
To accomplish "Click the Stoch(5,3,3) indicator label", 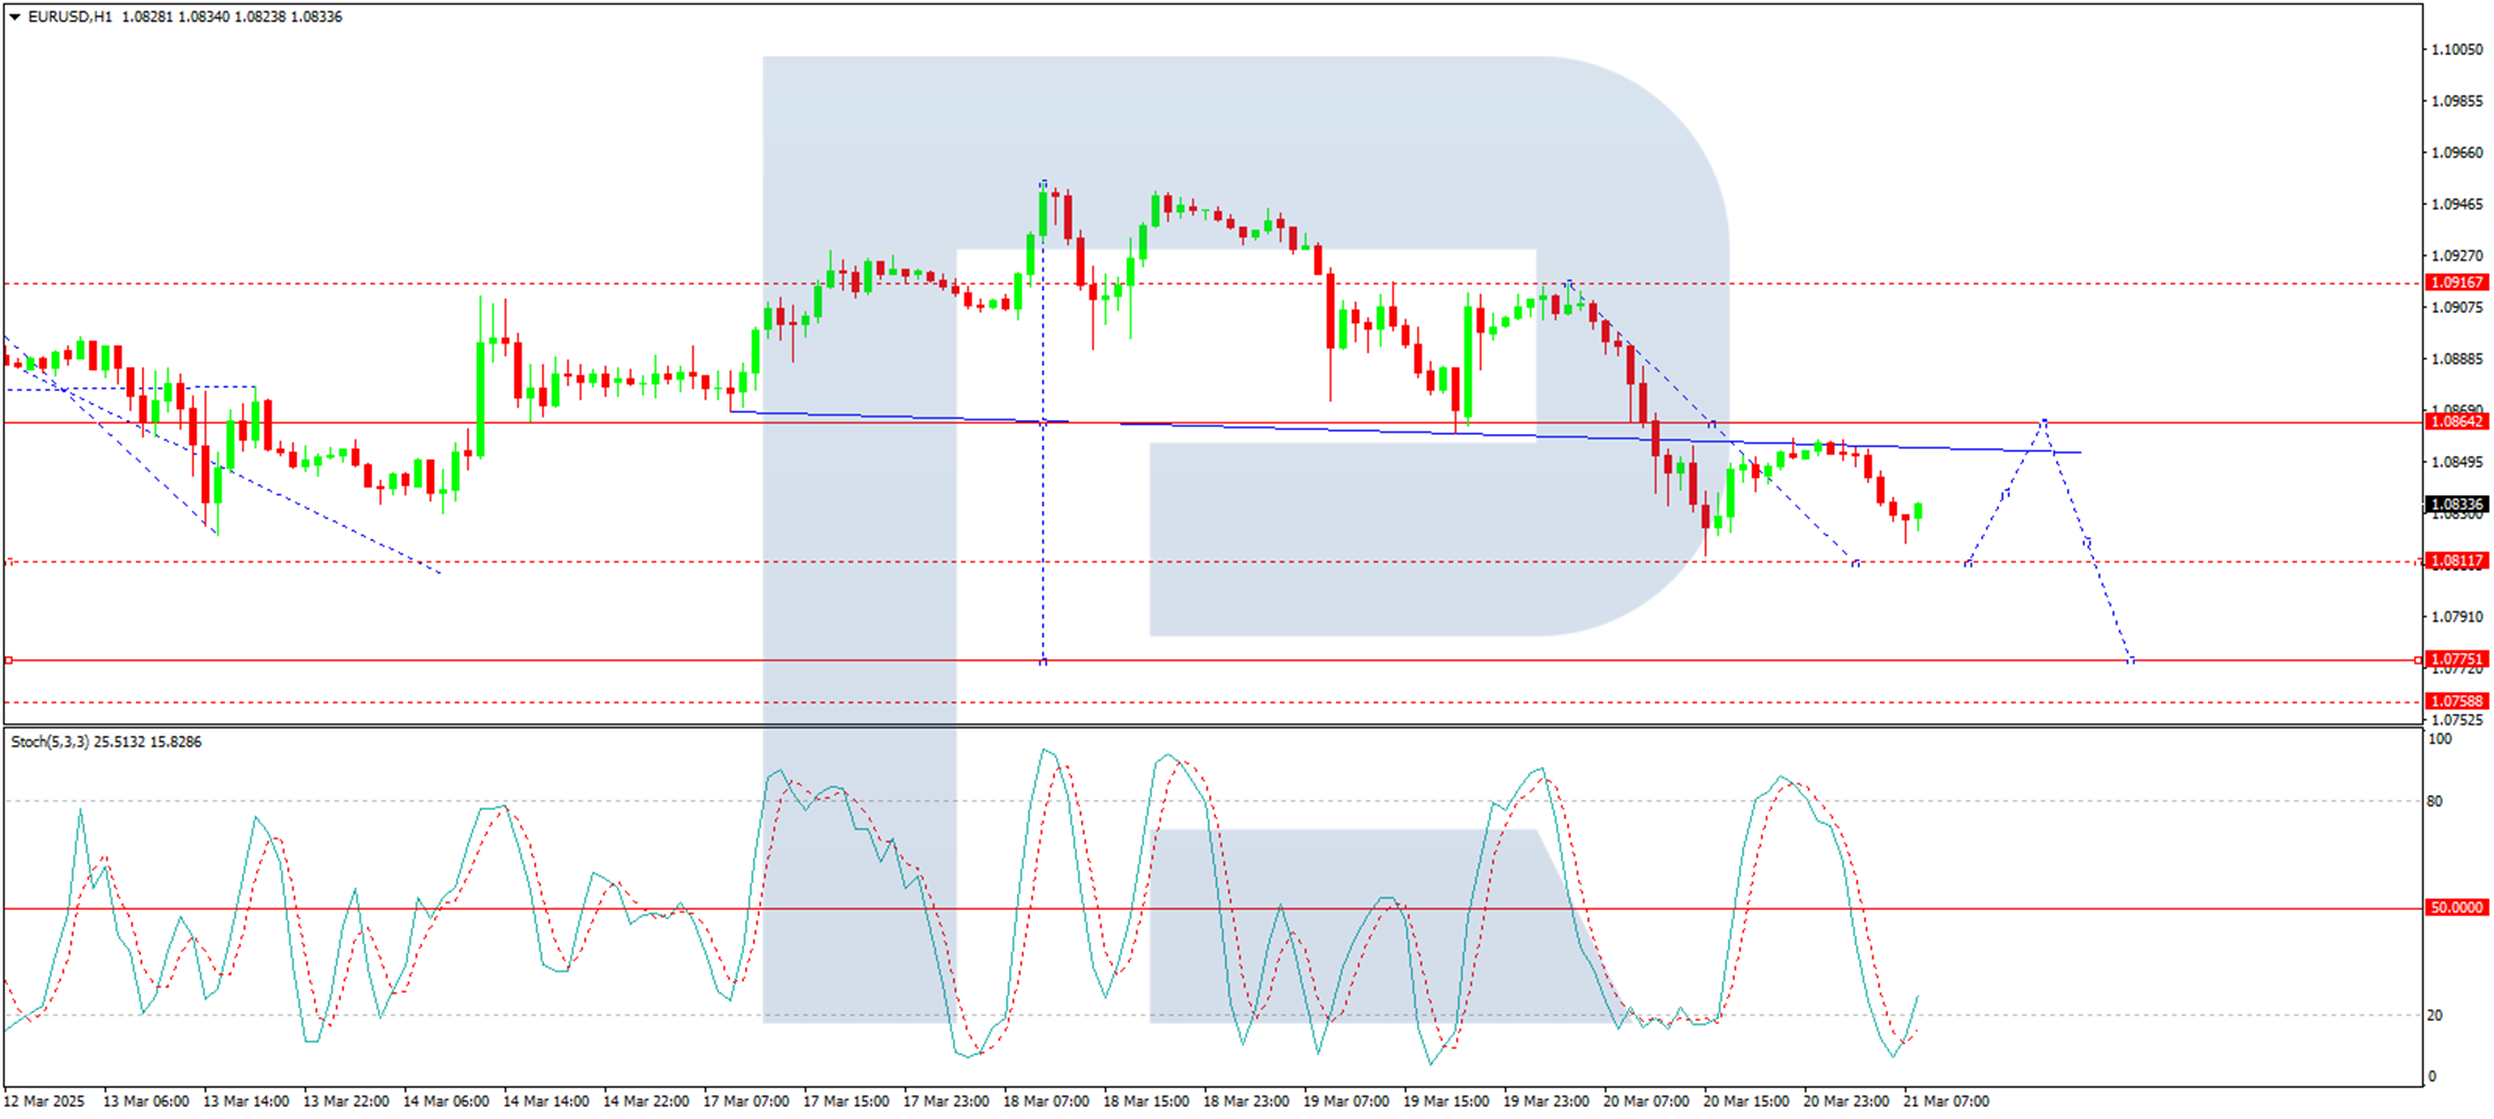I will [50, 742].
